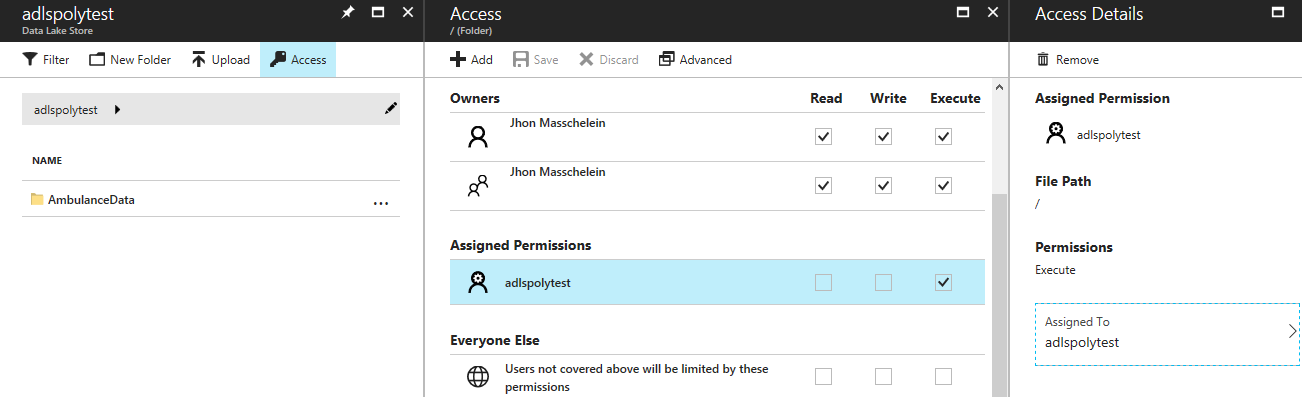Click the group owner icon
The height and width of the screenshot is (397, 1302).
(478, 185)
